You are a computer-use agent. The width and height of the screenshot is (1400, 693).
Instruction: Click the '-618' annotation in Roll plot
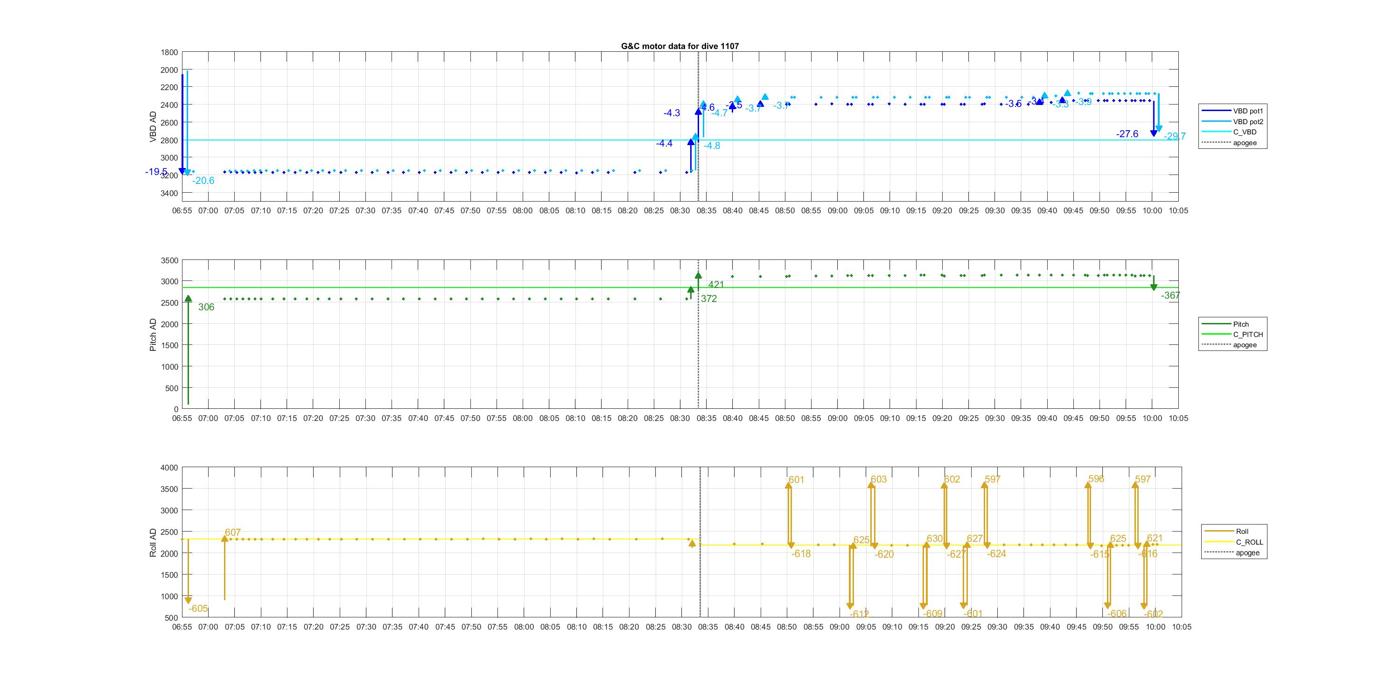coord(801,554)
